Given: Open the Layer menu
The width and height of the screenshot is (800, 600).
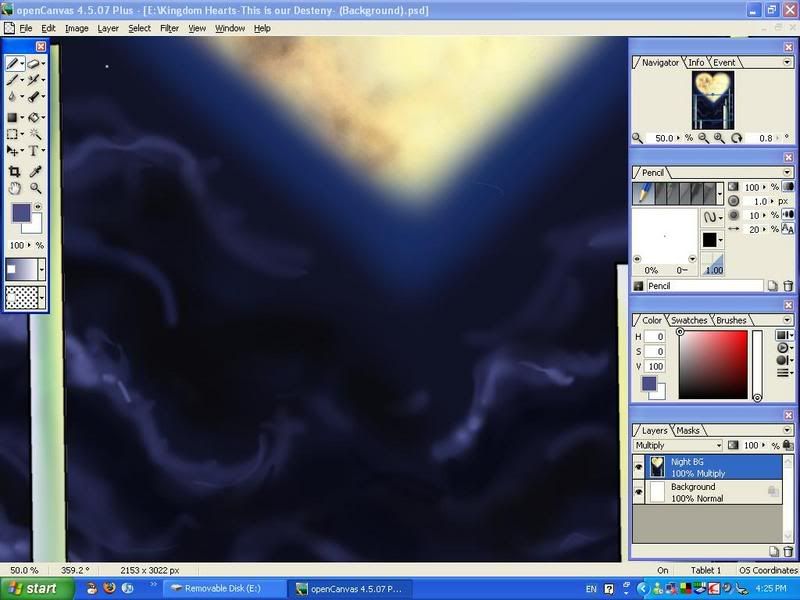Looking at the screenshot, I should (108, 29).
